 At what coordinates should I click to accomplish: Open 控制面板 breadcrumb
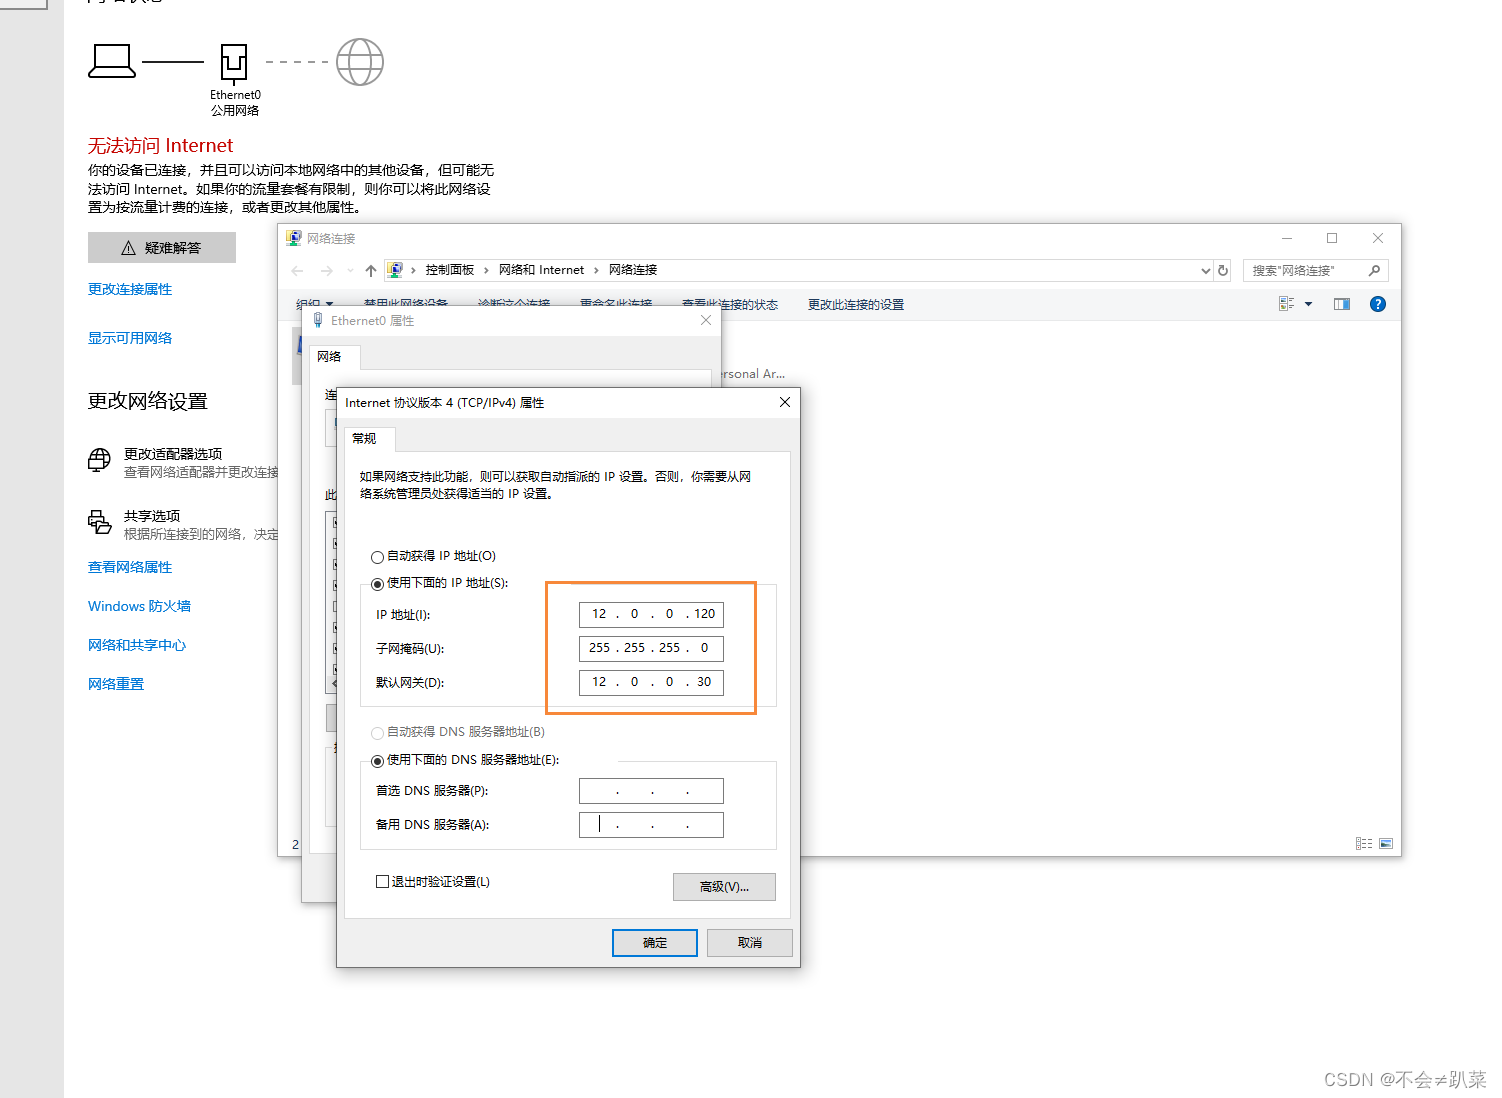click(x=450, y=270)
